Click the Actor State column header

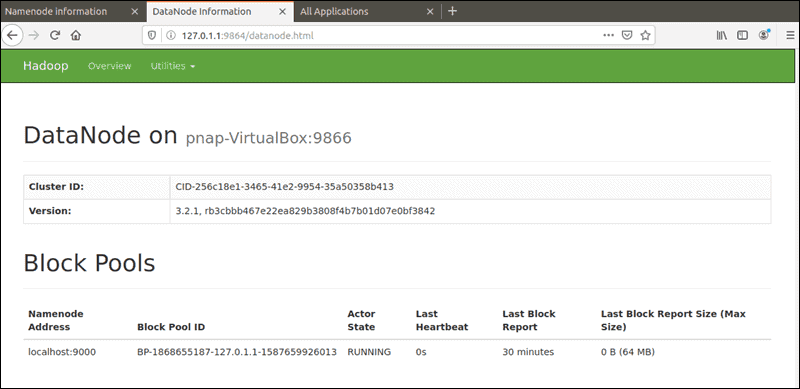click(x=361, y=321)
